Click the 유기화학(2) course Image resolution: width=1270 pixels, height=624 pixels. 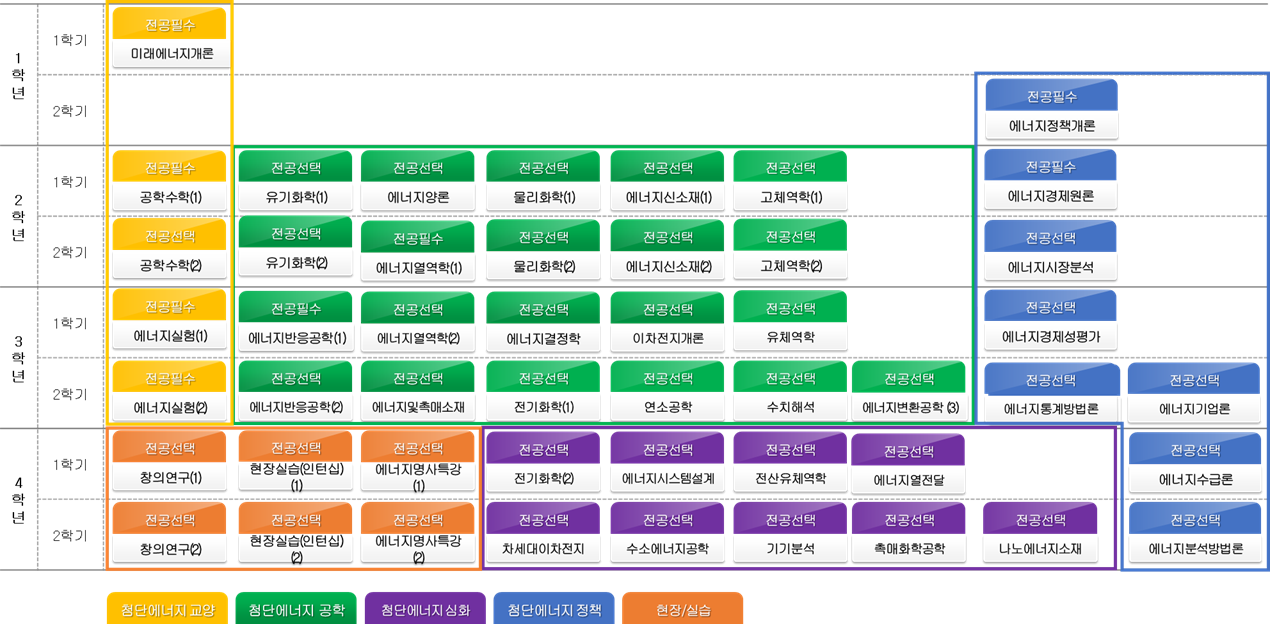point(295,249)
